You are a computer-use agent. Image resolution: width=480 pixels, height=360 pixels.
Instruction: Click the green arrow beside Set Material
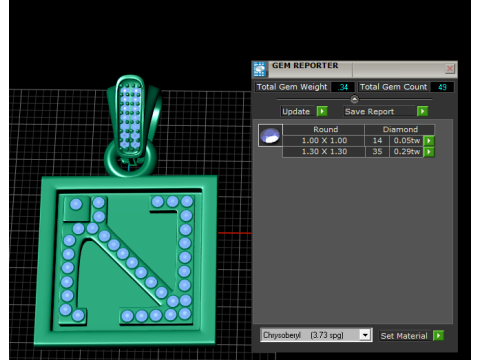pyautogui.click(x=438, y=335)
